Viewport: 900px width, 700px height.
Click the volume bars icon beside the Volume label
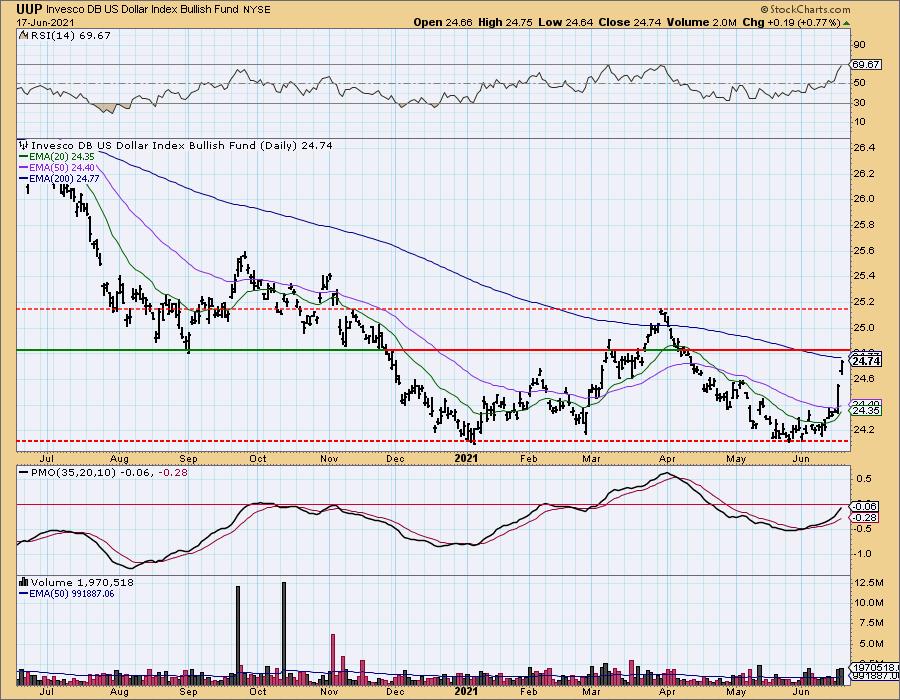pyautogui.click(x=24, y=582)
